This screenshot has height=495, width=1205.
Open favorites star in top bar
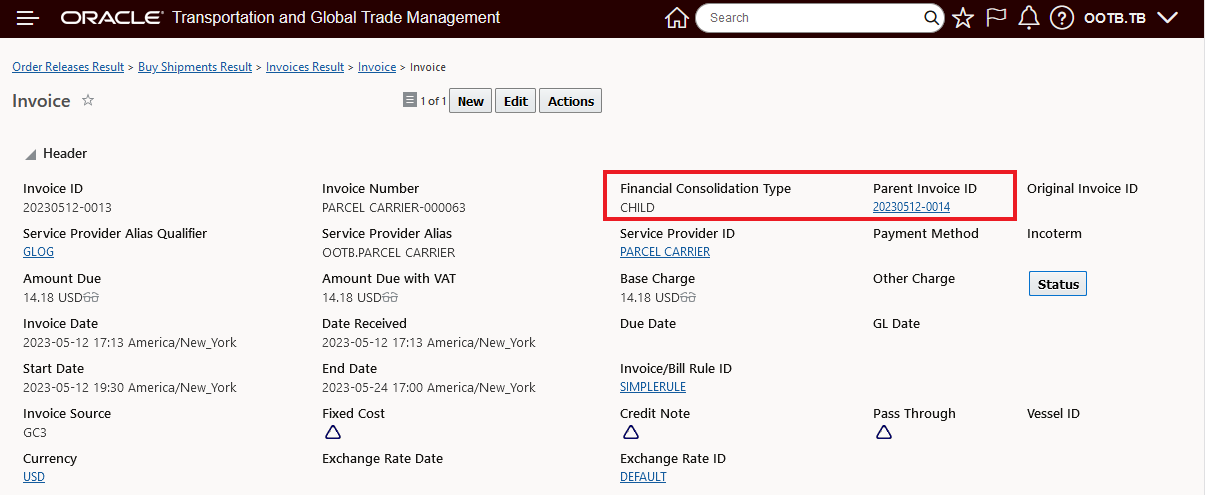tap(963, 18)
